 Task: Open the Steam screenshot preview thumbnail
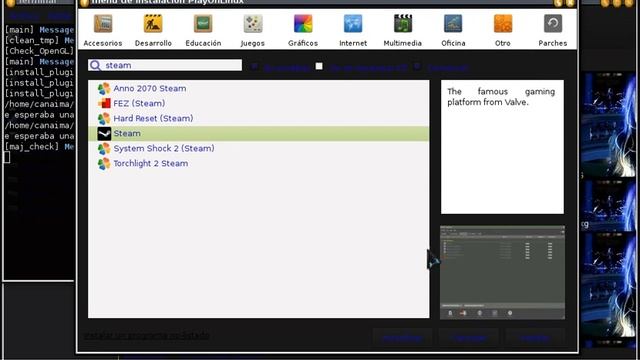coord(502,272)
